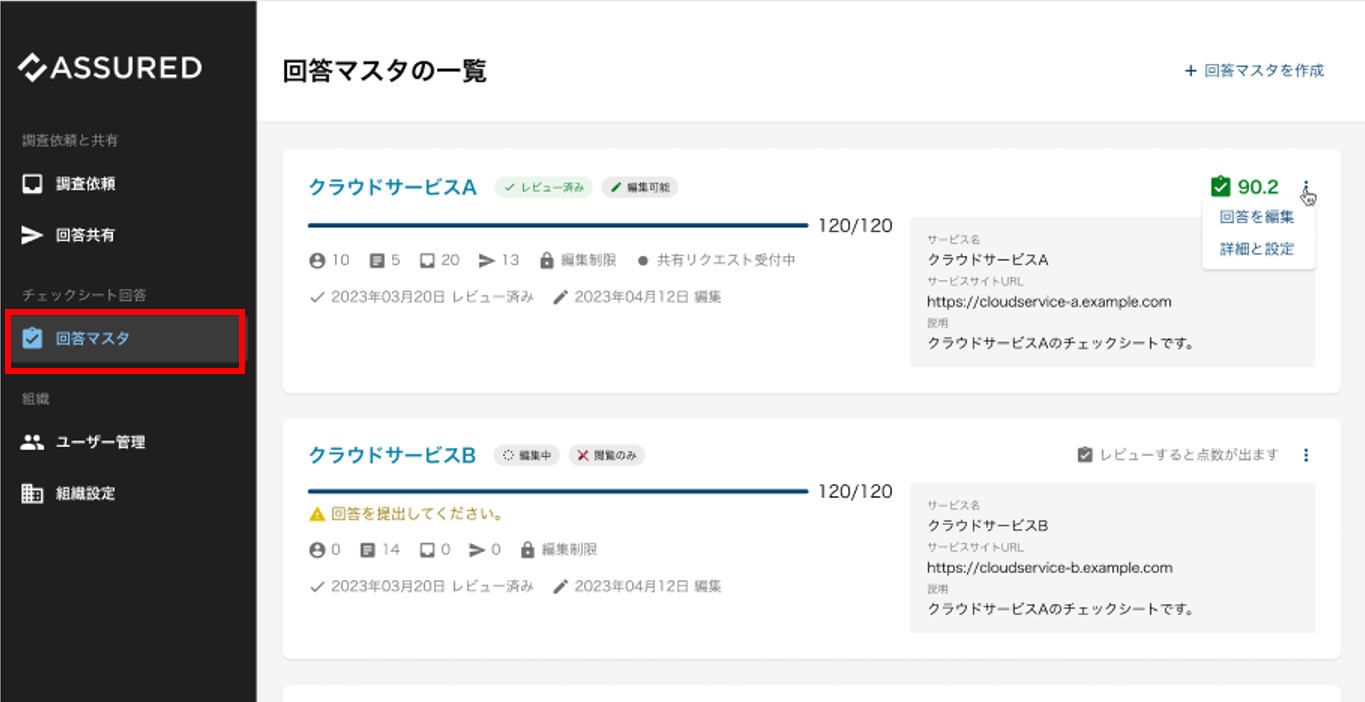This screenshot has width=1365, height=702.
Task: Click the 組織設定 building icon
Action: coord(33,493)
